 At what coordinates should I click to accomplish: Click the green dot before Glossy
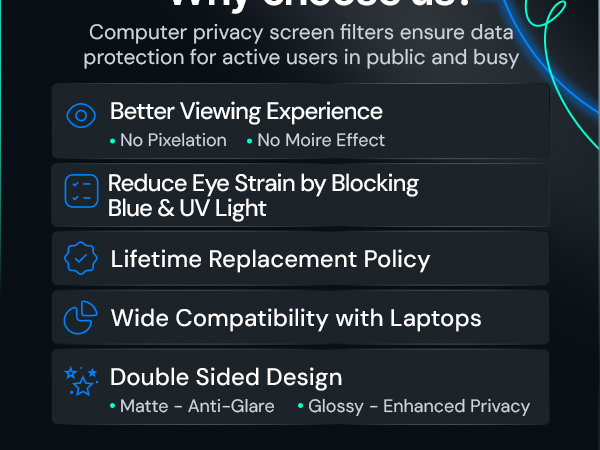(300, 406)
